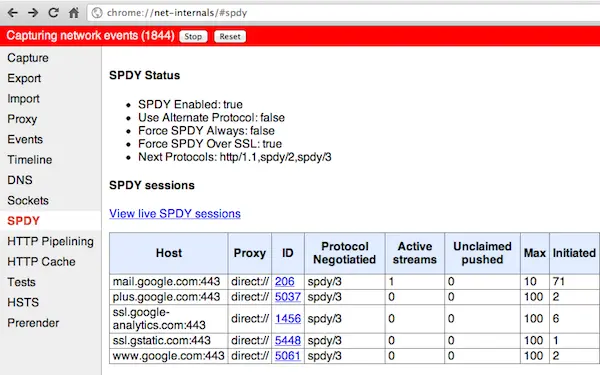Click the SPDY Enabled: true line
The height and width of the screenshot is (375, 600).
coord(190,104)
